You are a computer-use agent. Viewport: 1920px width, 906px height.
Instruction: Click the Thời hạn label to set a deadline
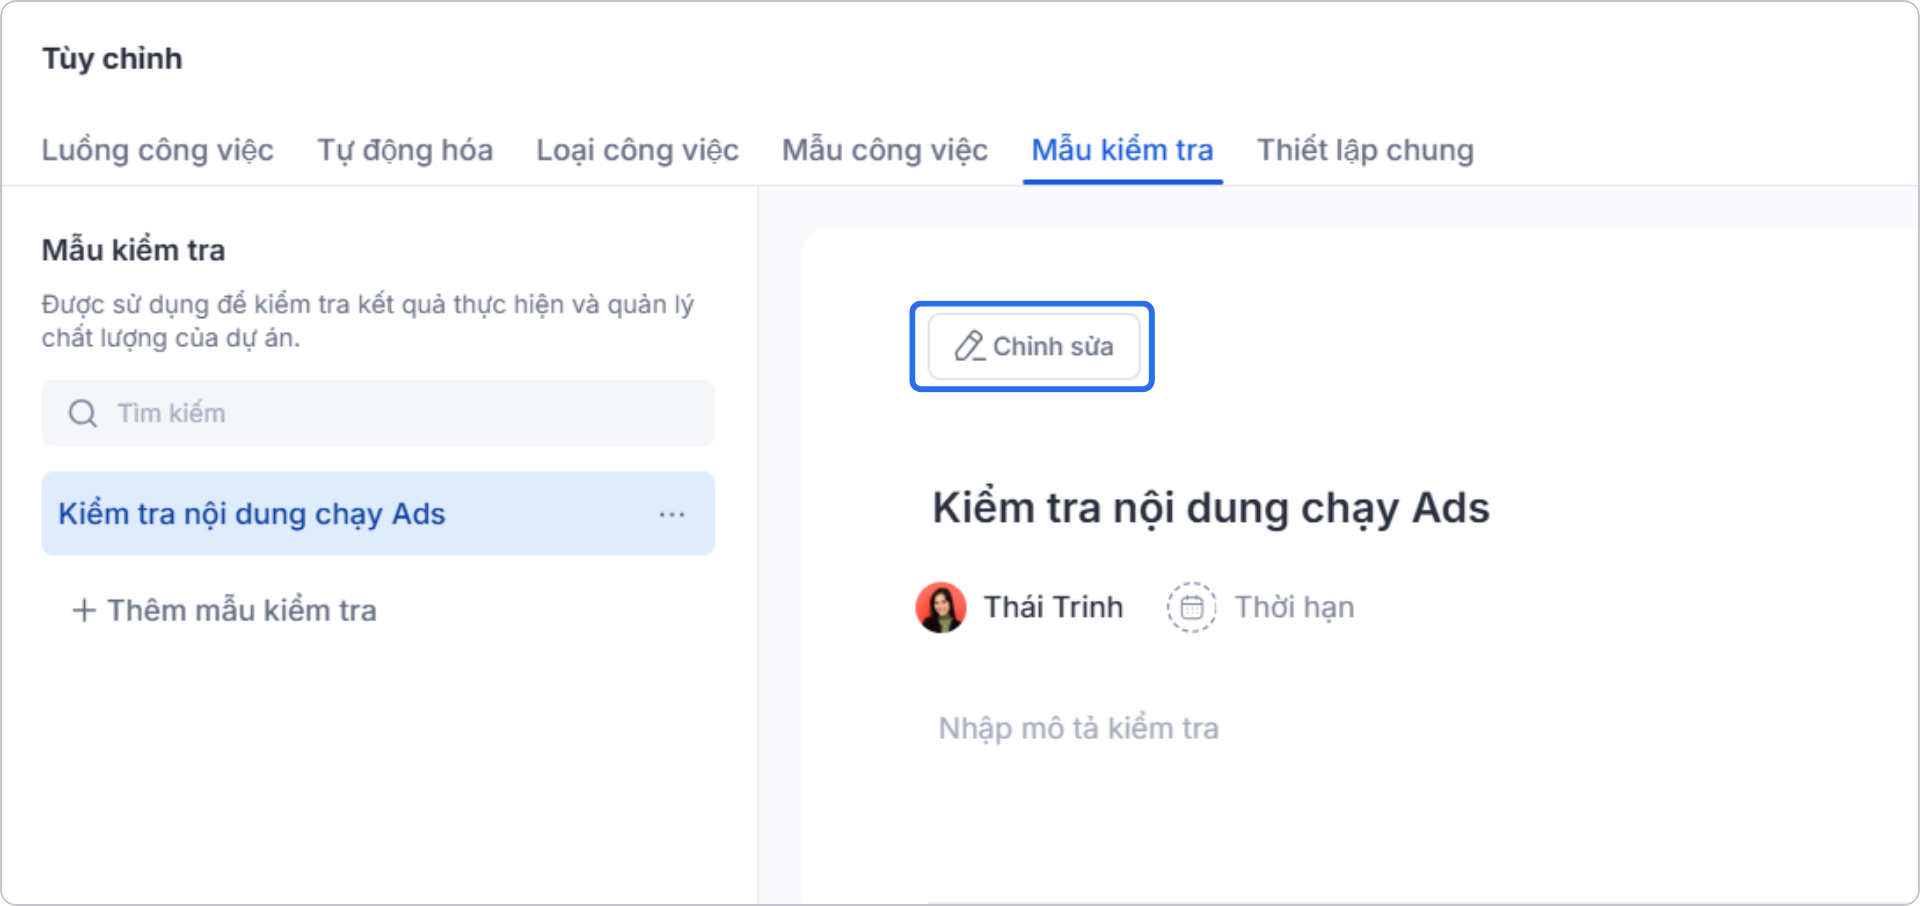1295,606
